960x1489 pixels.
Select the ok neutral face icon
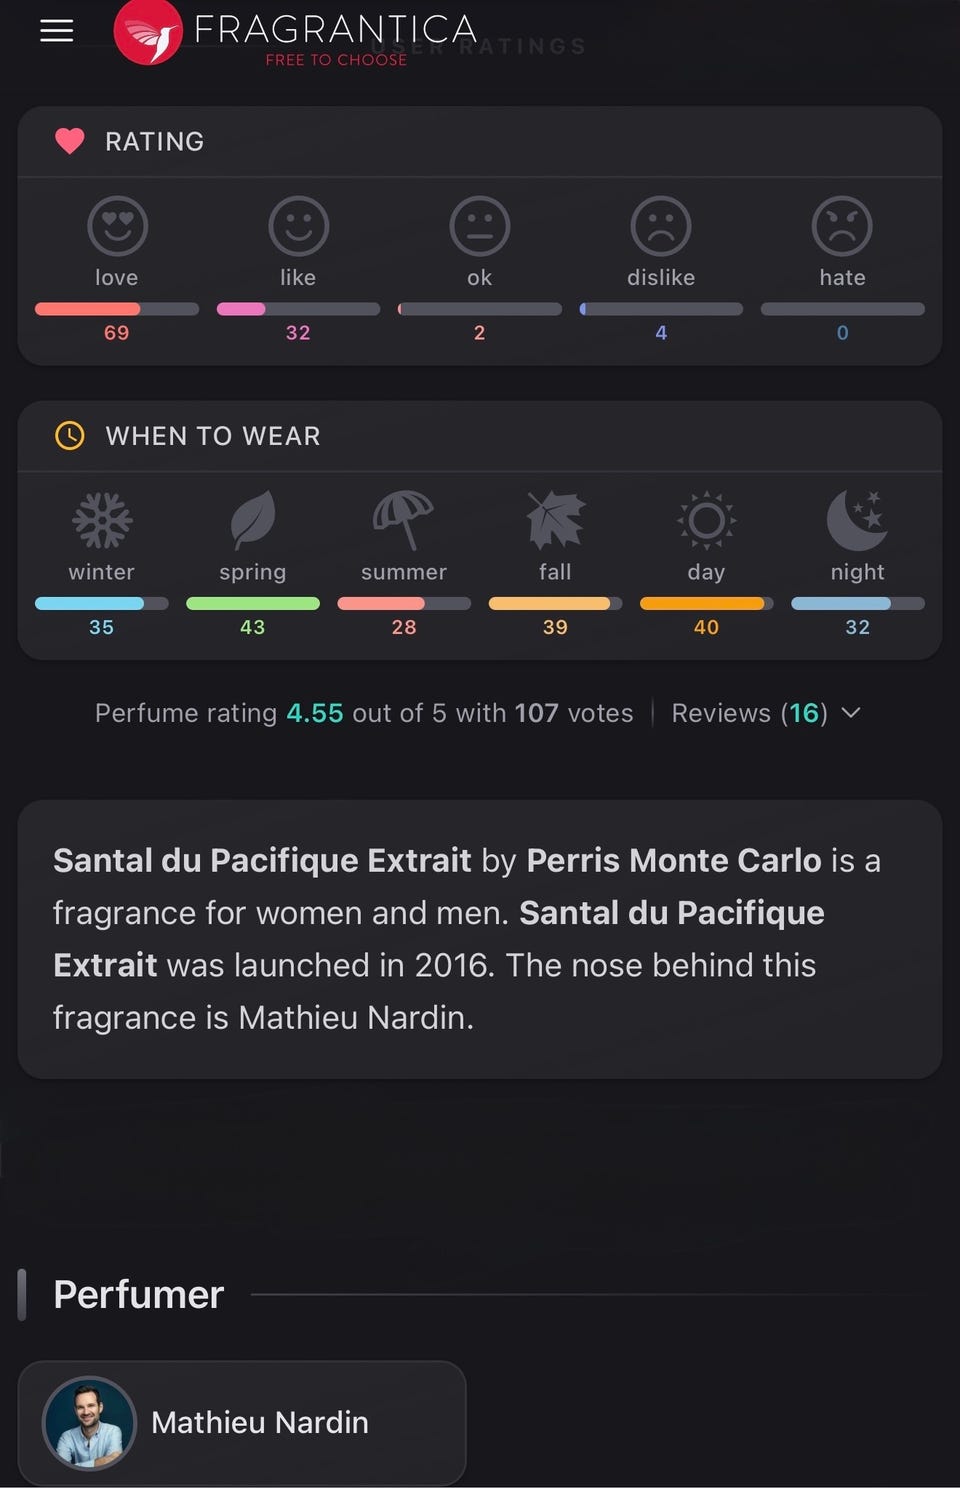coord(480,226)
